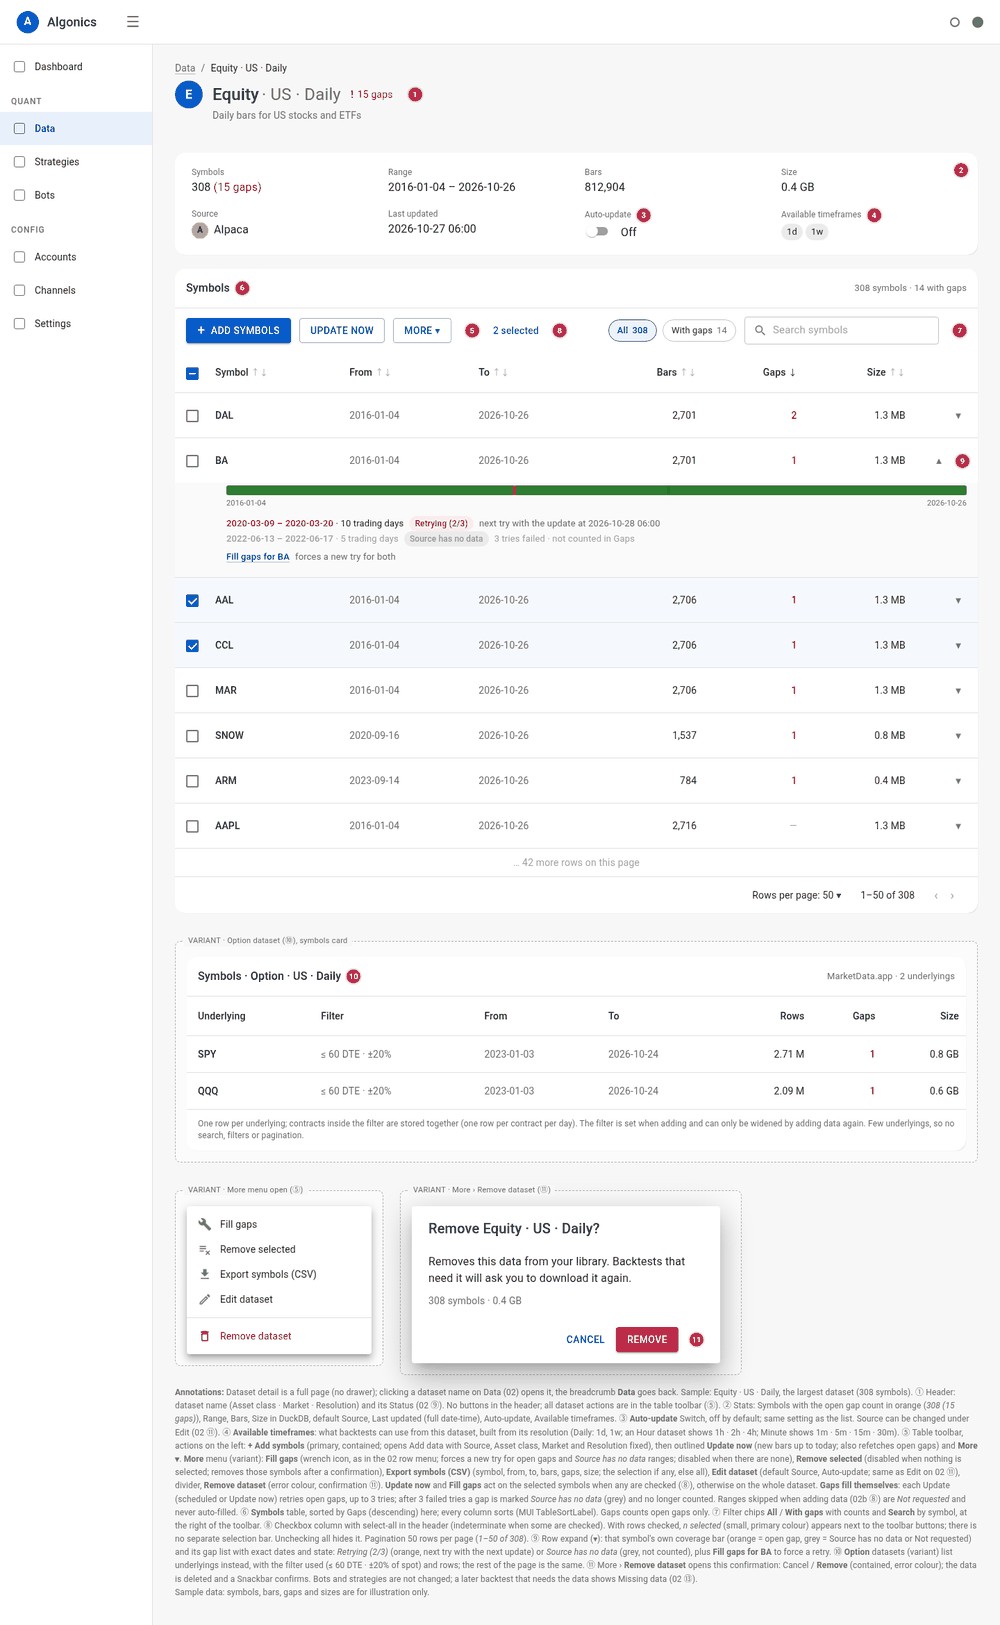Click the BA green coverage bar
The image size is (1000, 1625).
tap(596, 490)
